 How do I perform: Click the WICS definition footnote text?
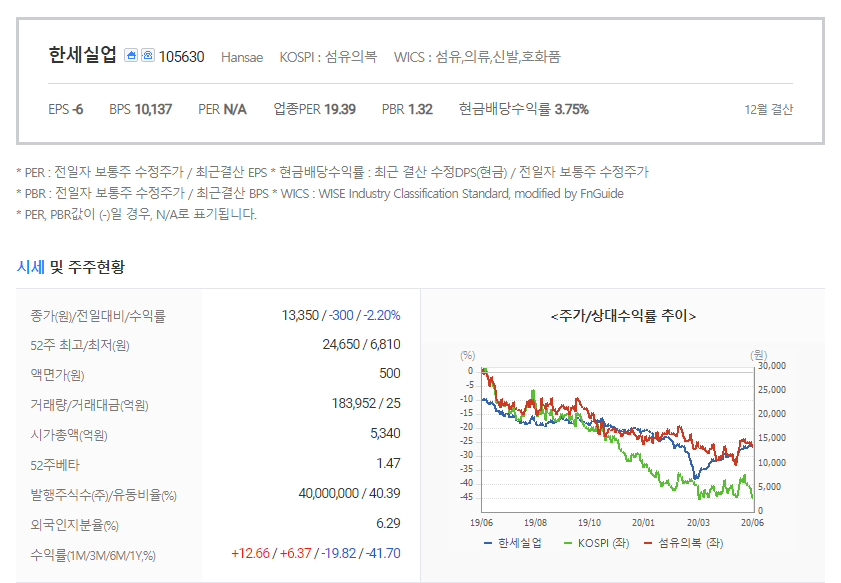[x=452, y=194]
